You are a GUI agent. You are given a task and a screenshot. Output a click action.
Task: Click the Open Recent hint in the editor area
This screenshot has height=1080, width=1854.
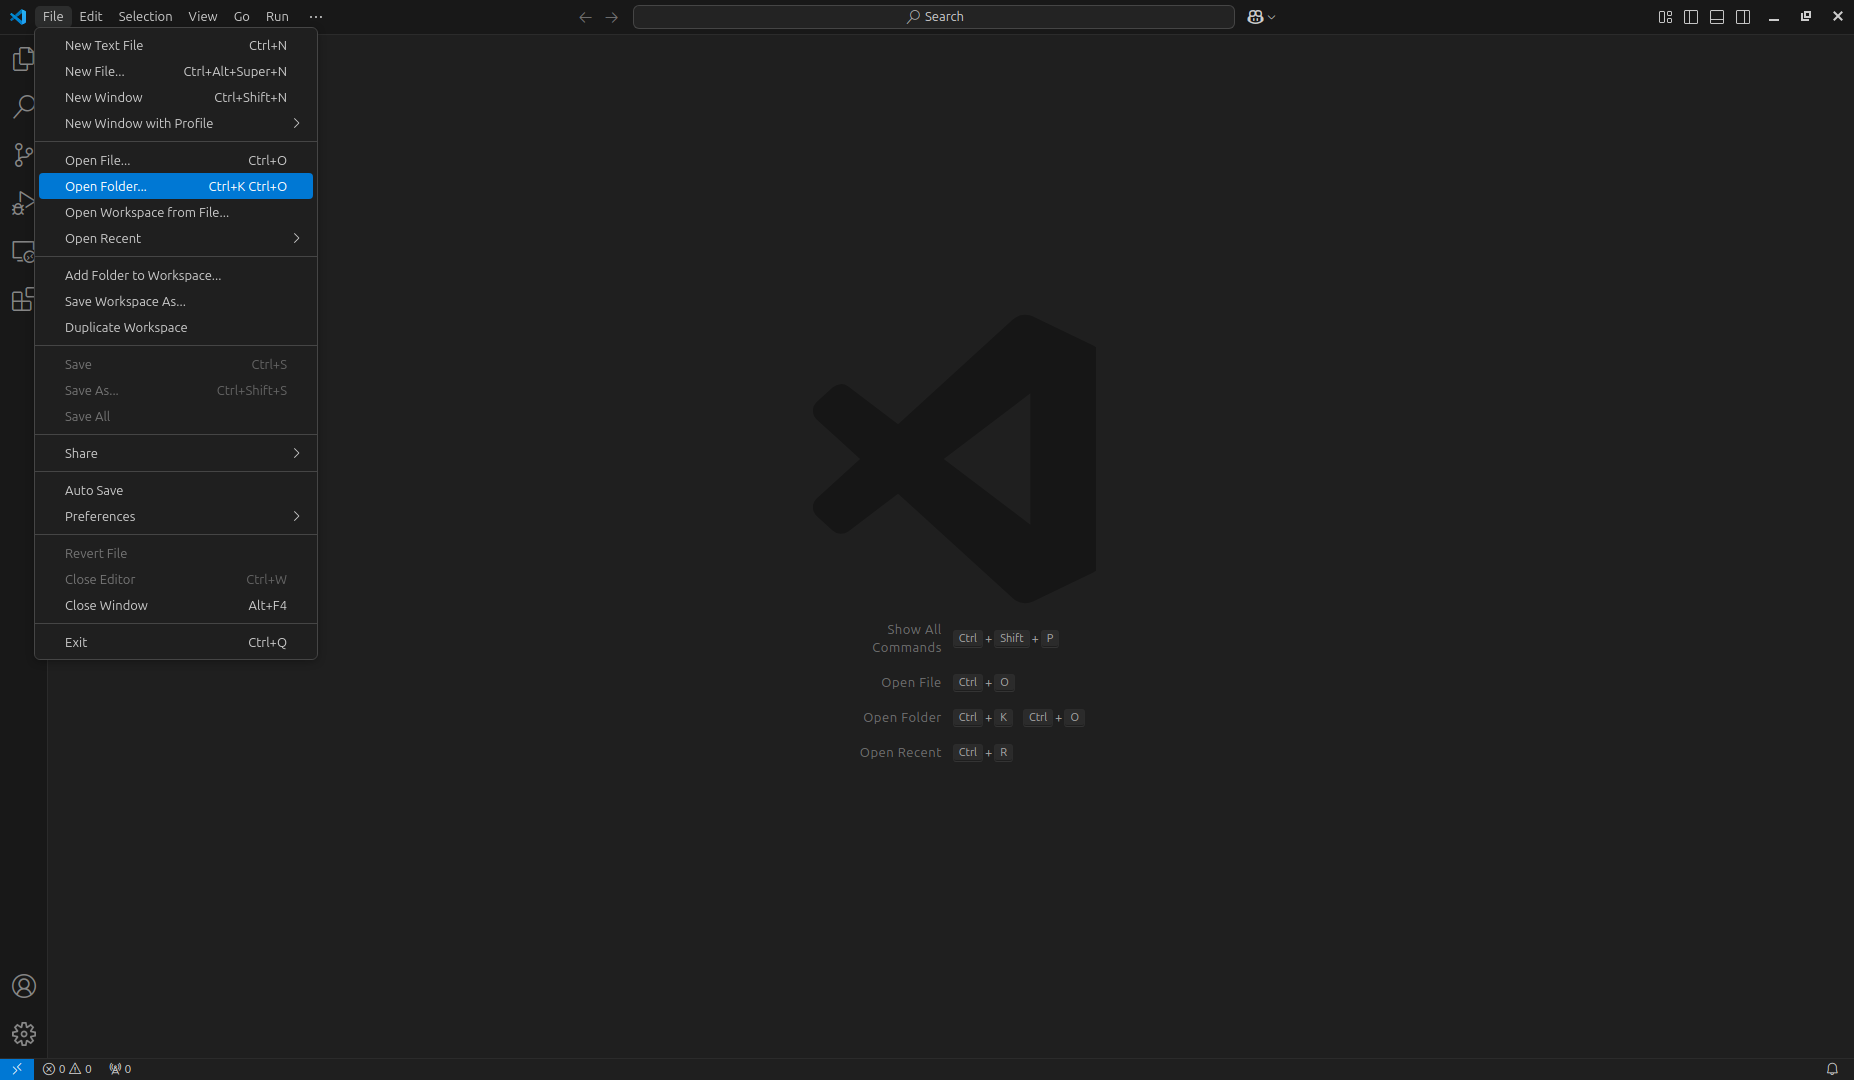(900, 752)
